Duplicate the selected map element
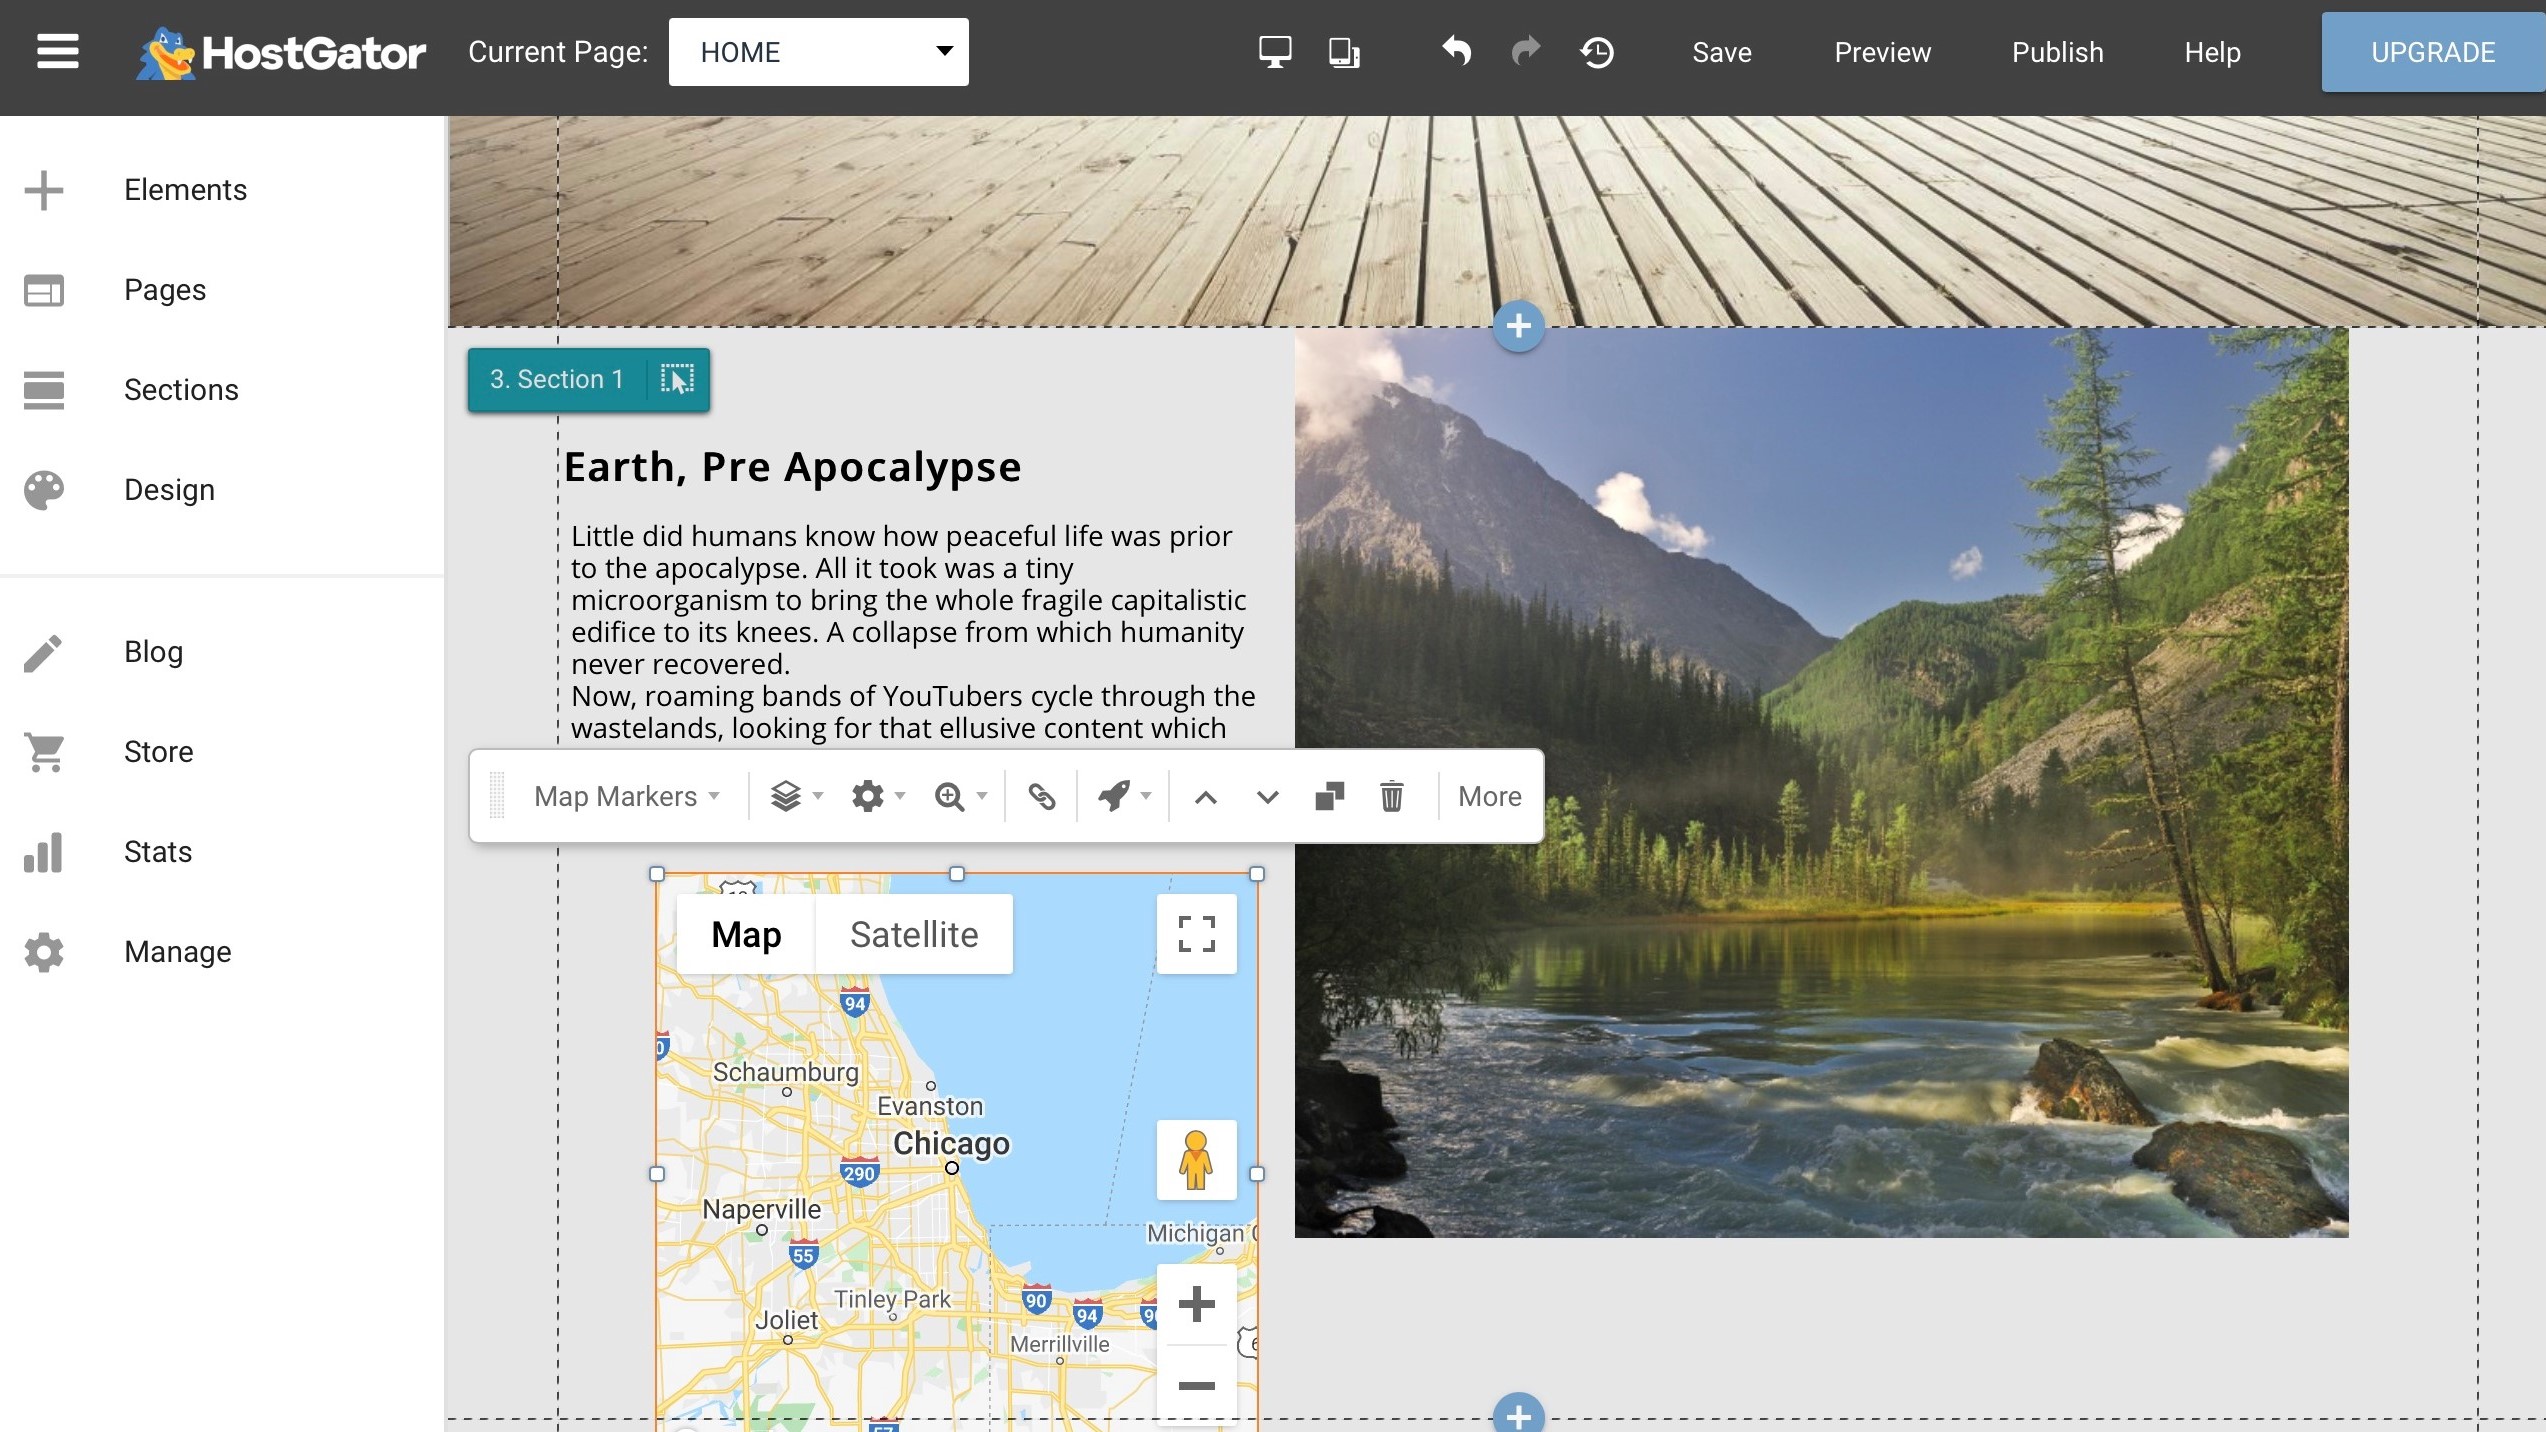The width and height of the screenshot is (2546, 1432). tap(1329, 796)
